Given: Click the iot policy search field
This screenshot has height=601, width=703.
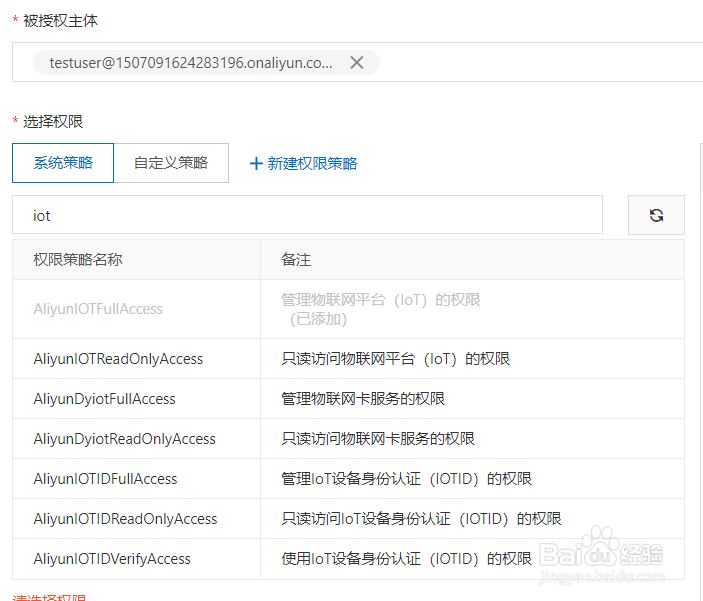Looking at the screenshot, I should pyautogui.click(x=307, y=215).
